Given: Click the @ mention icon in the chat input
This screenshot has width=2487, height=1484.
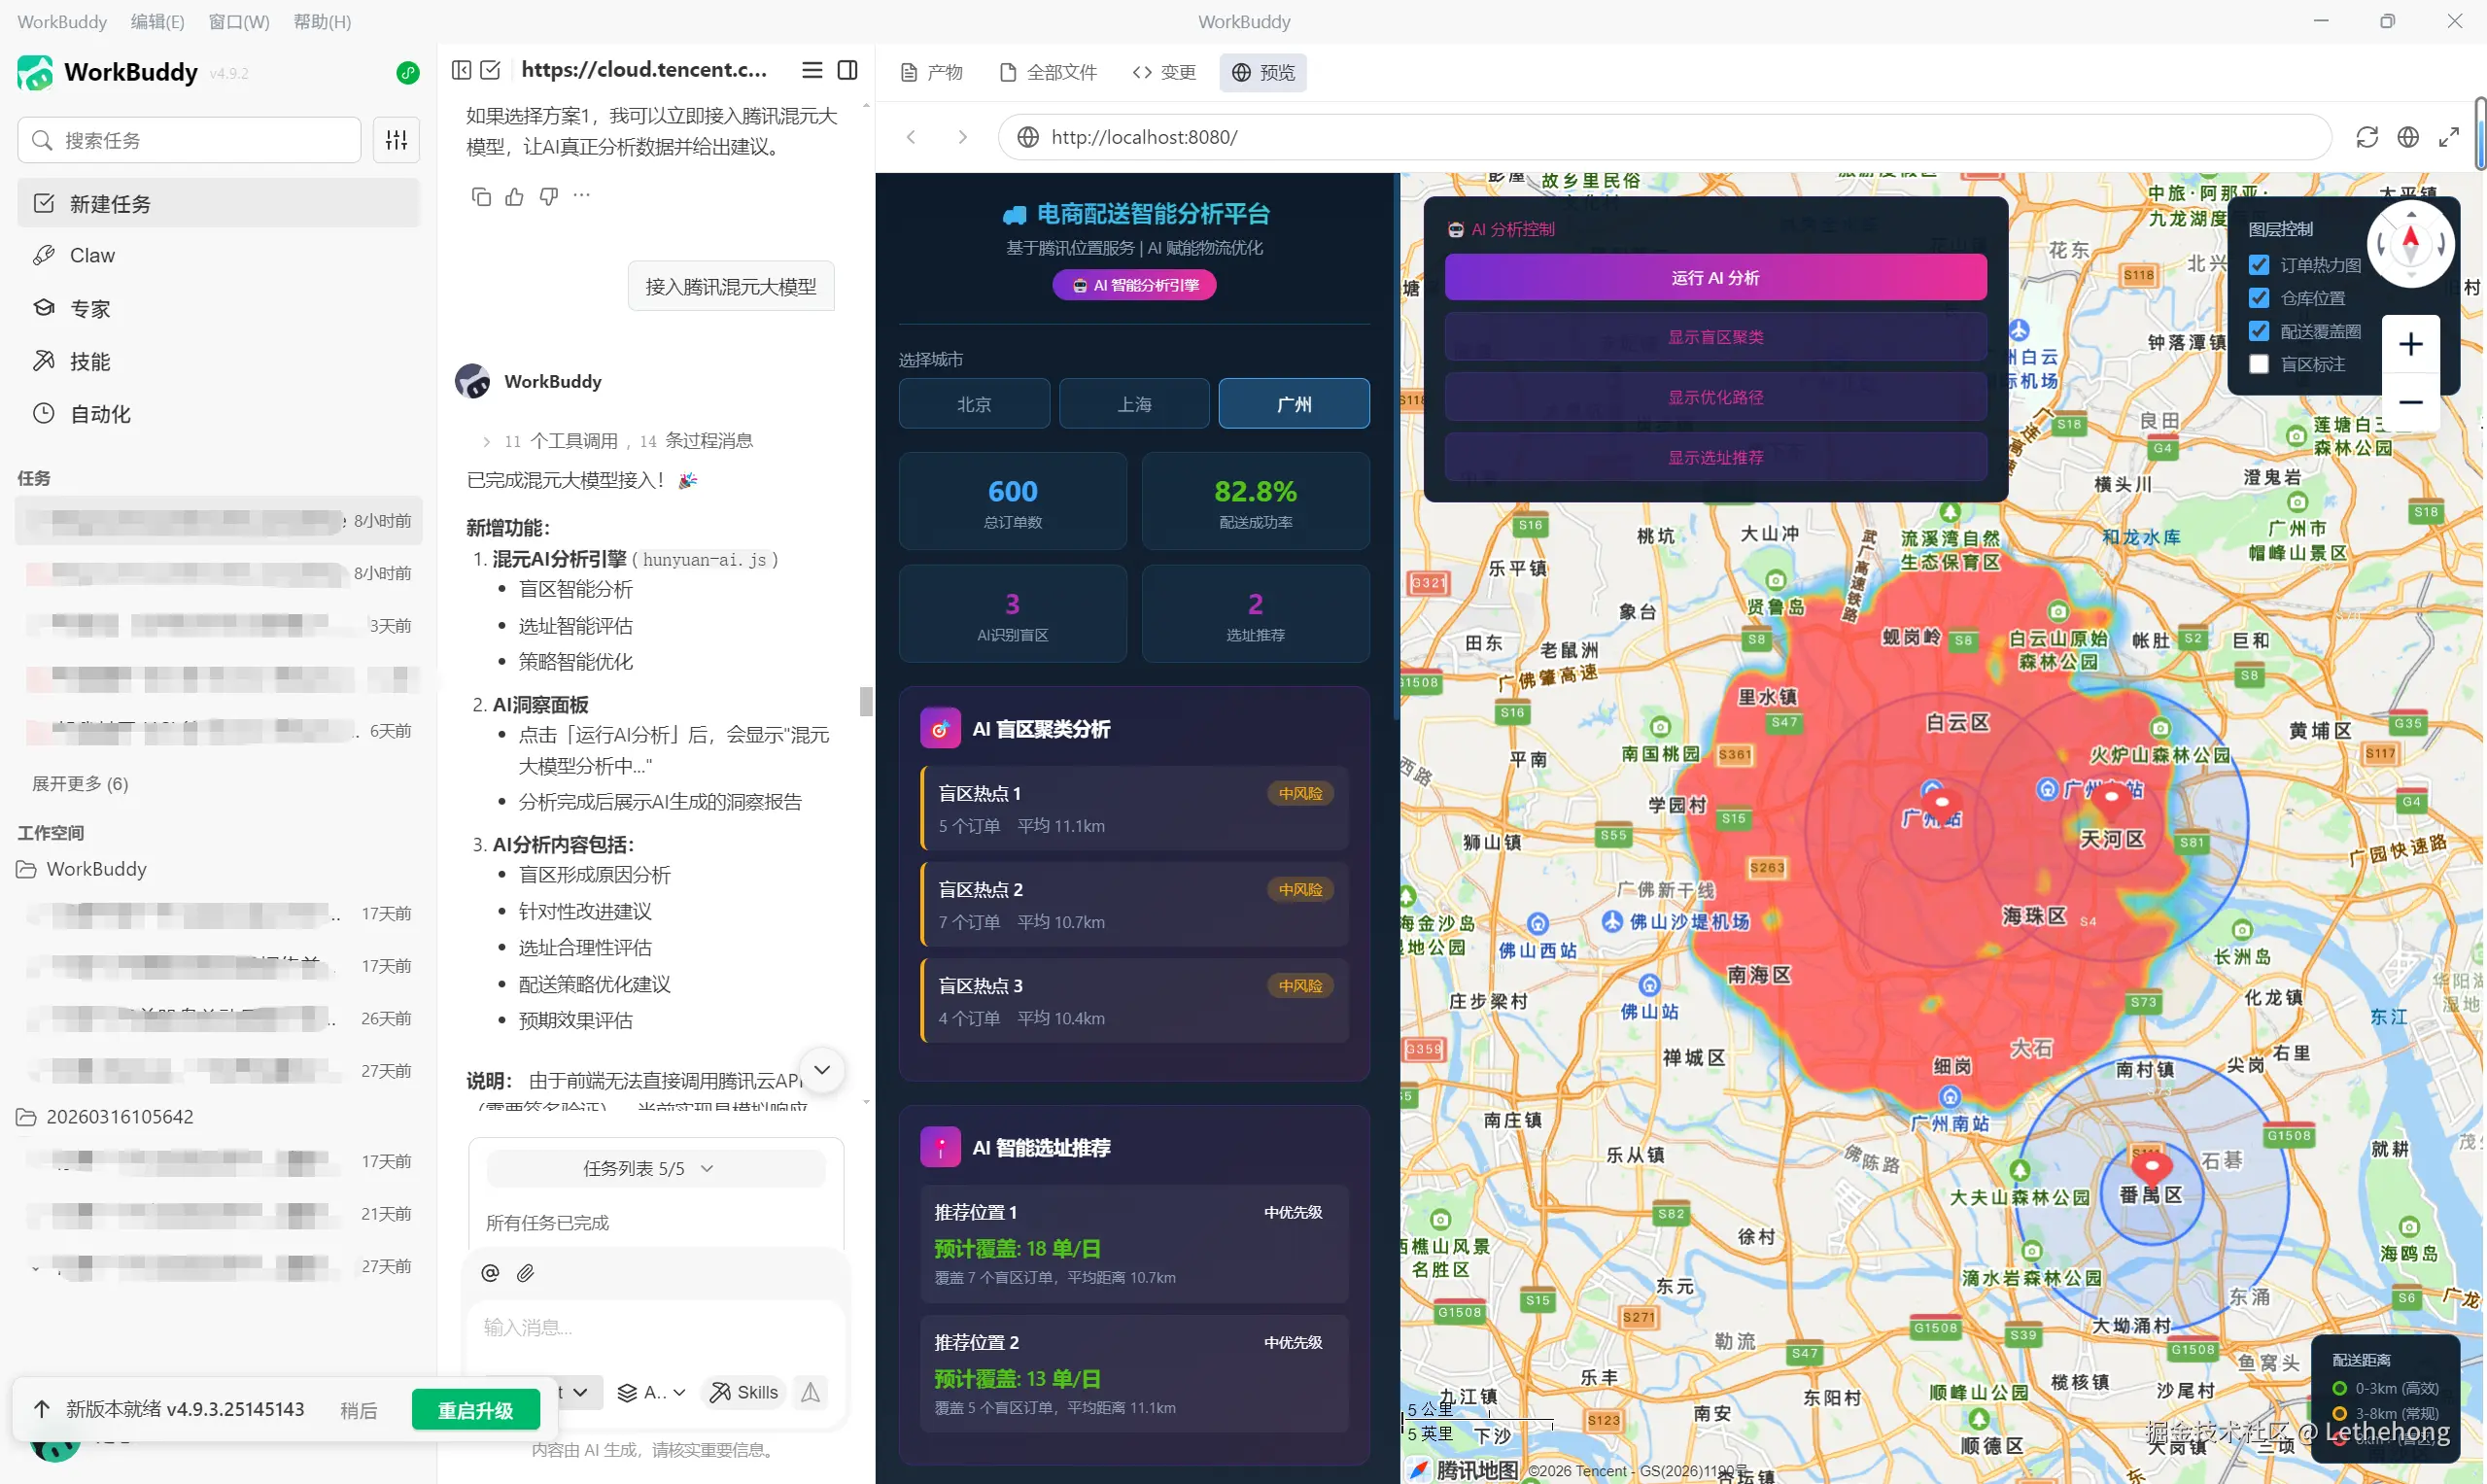Looking at the screenshot, I should click(490, 1272).
